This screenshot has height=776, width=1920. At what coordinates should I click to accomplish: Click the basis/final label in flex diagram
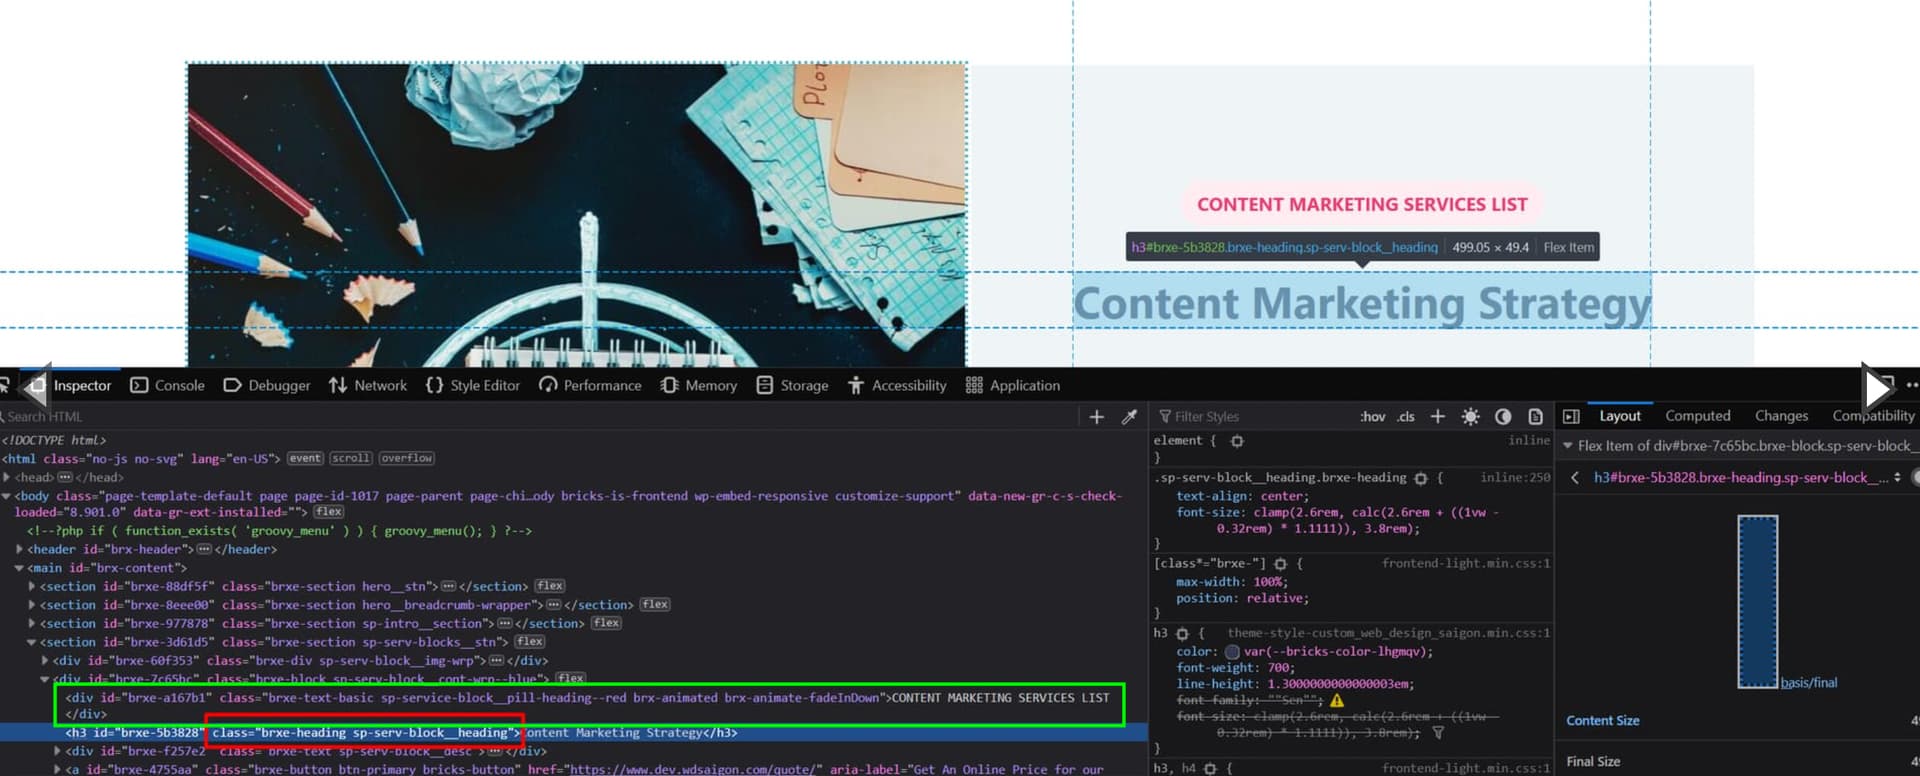click(1808, 683)
